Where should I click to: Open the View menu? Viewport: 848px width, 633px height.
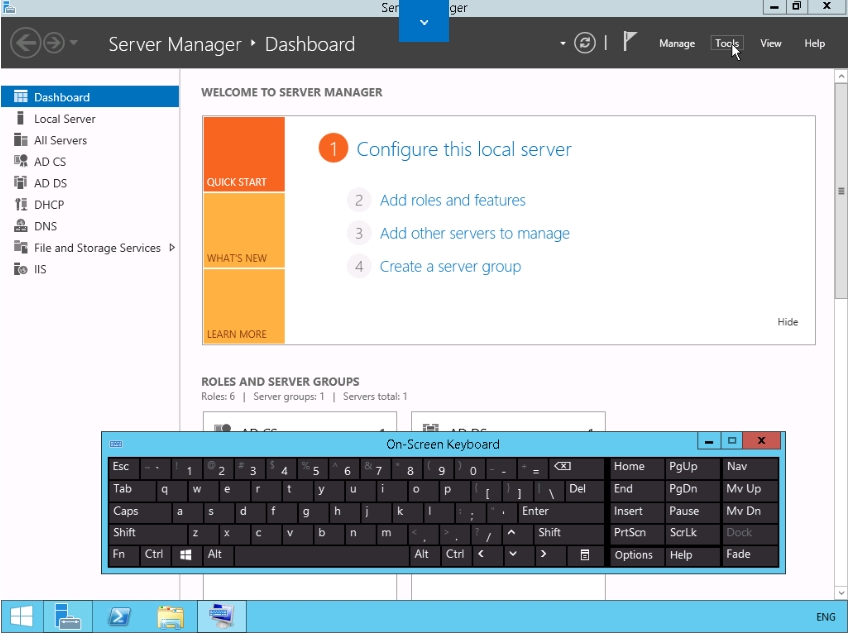point(771,43)
